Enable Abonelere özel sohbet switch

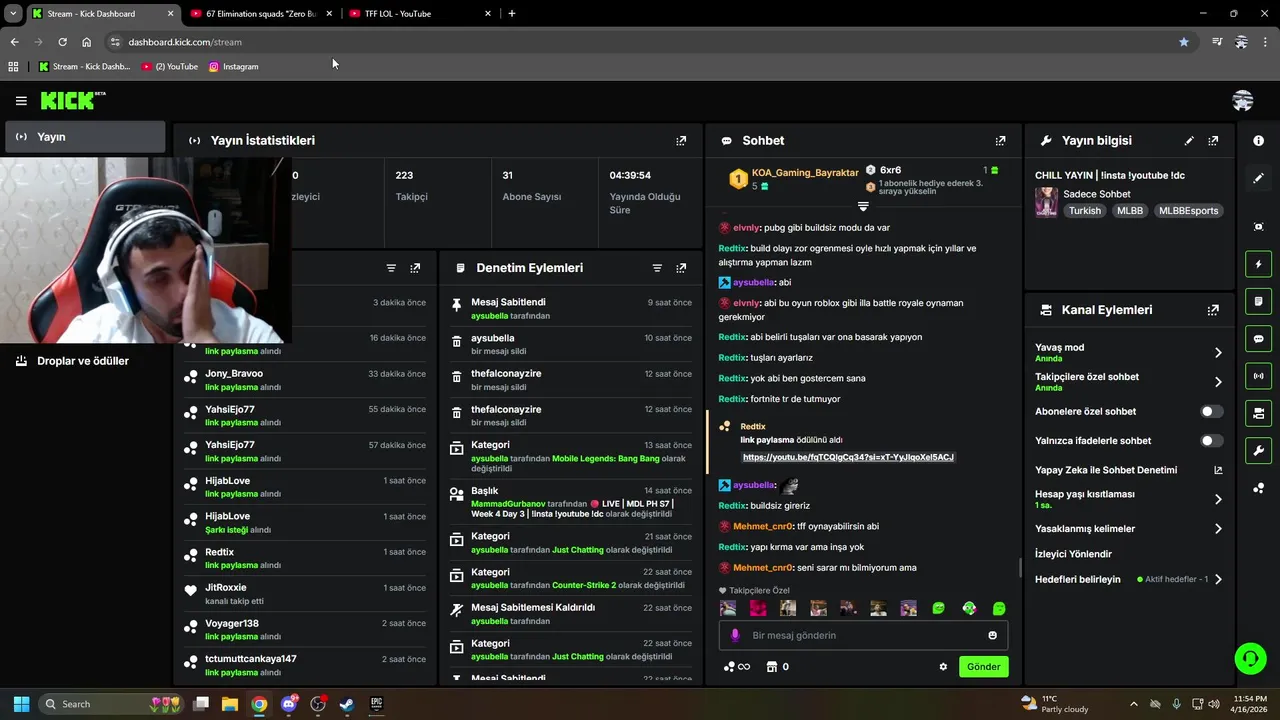(1210, 411)
